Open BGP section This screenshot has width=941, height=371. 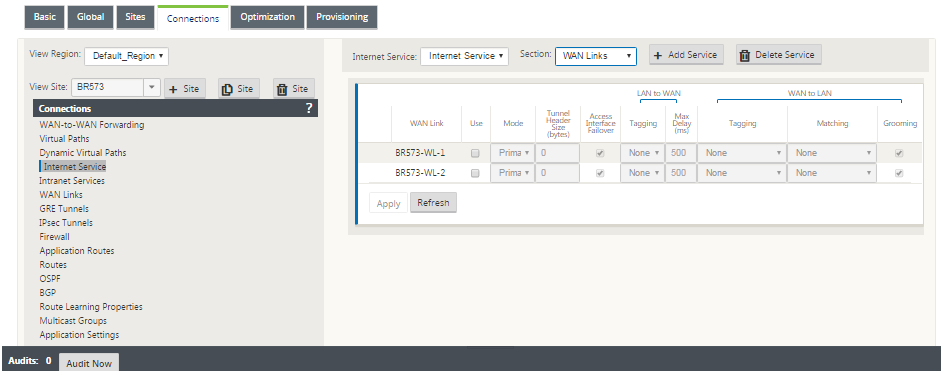coord(48,292)
